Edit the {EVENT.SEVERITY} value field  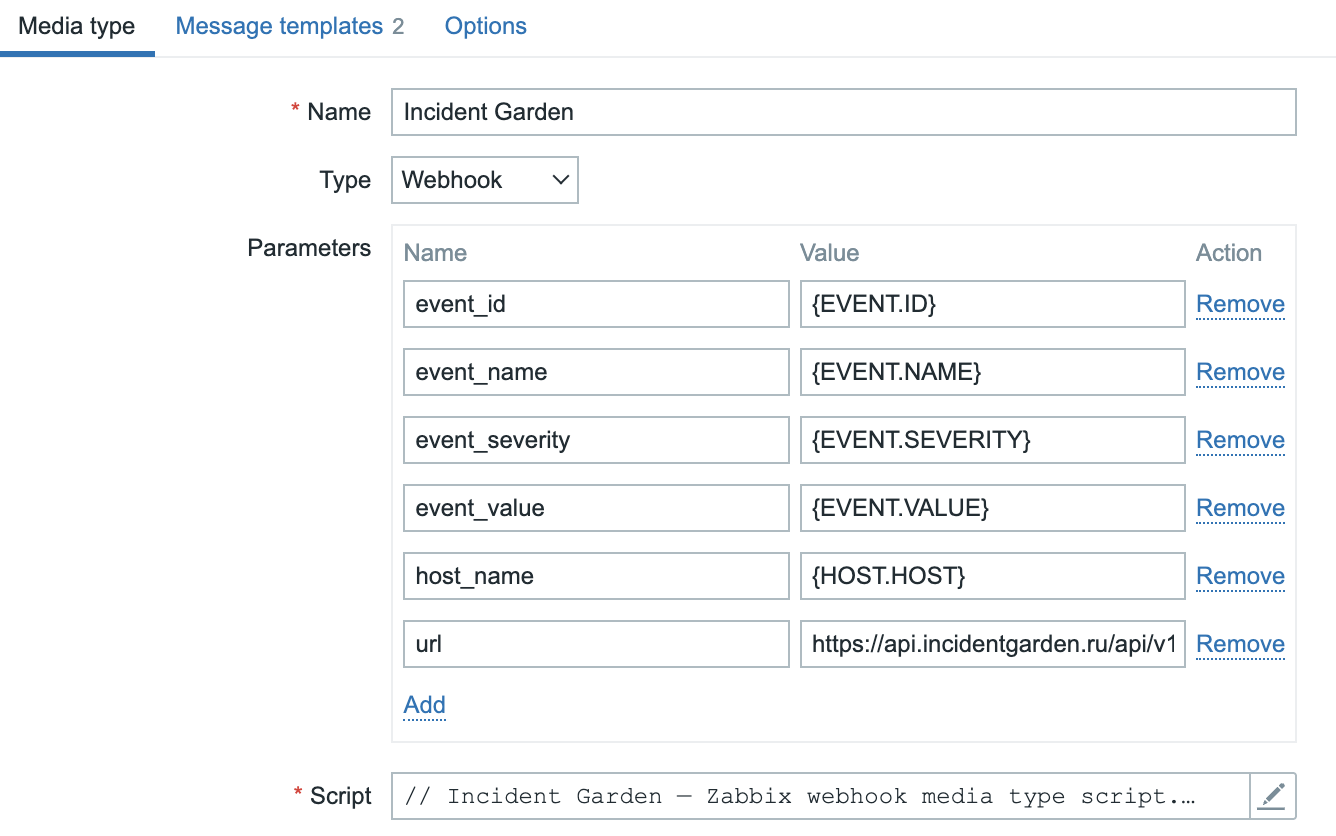992,440
